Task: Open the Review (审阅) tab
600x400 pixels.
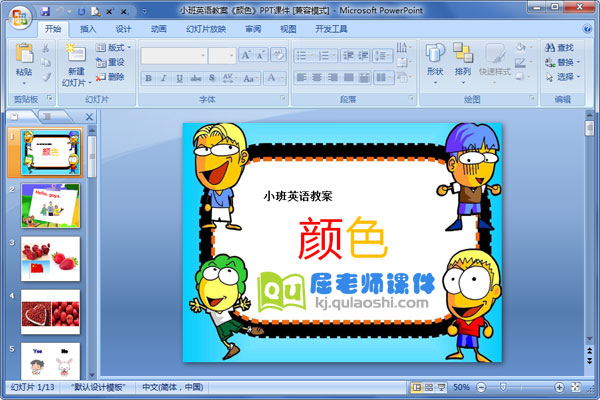Action: coord(253,29)
